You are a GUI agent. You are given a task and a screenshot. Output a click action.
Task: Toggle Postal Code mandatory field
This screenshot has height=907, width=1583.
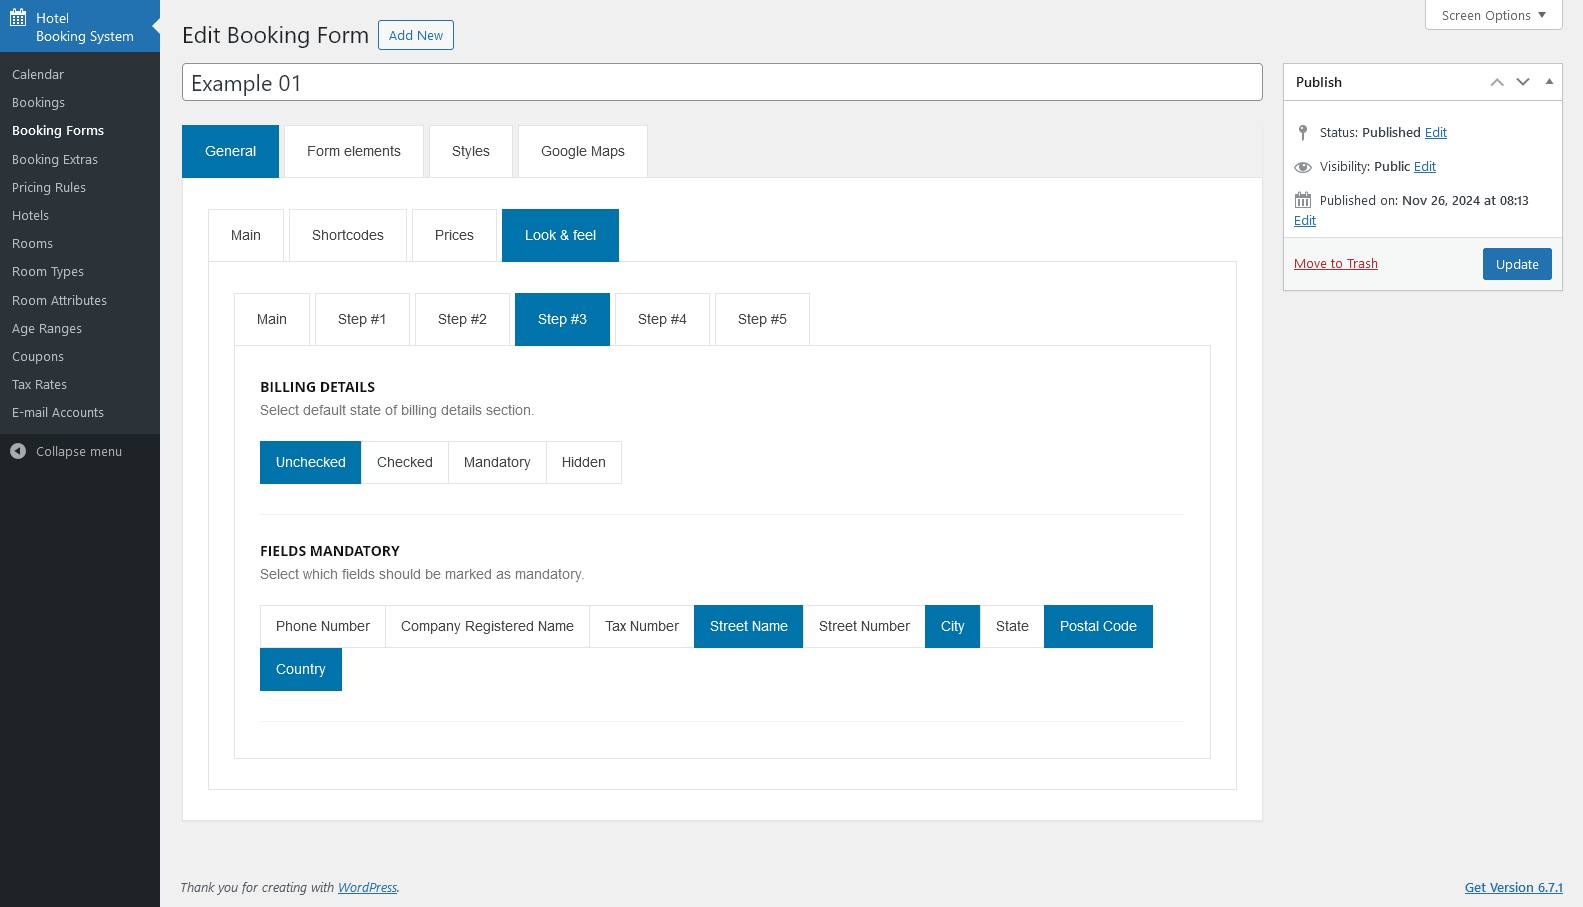click(x=1098, y=626)
